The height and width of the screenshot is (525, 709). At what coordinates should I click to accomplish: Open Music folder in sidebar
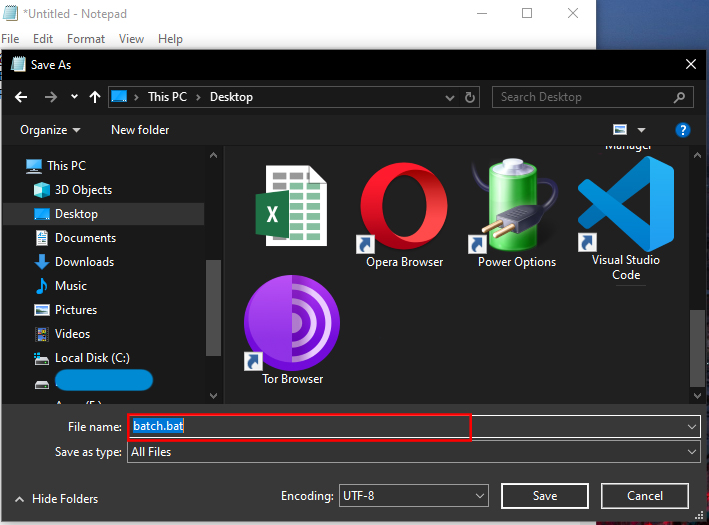(x=71, y=286)
